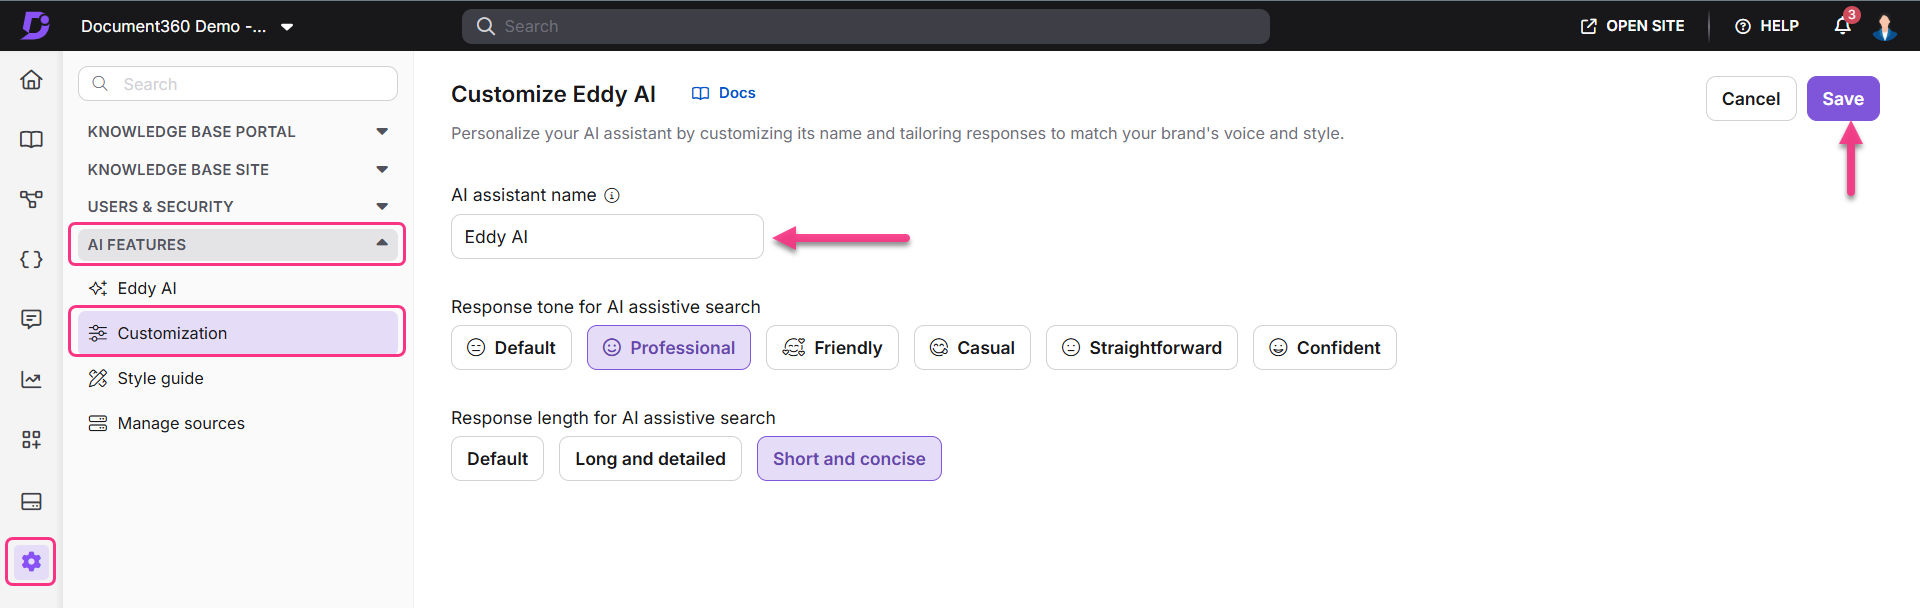
Task: Click the Document360 logo icon
Action: click(36, 26)
